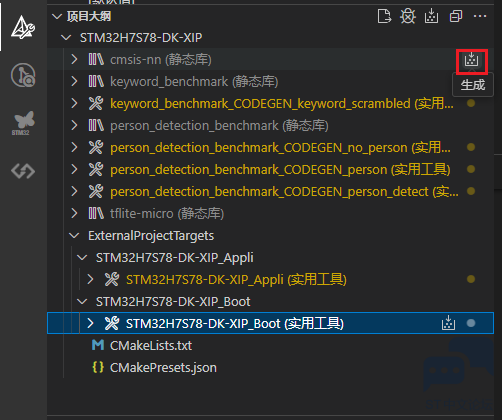Click the configure icon in the 项目大纲 header
502x420 pixels.
tap(384, 16)
